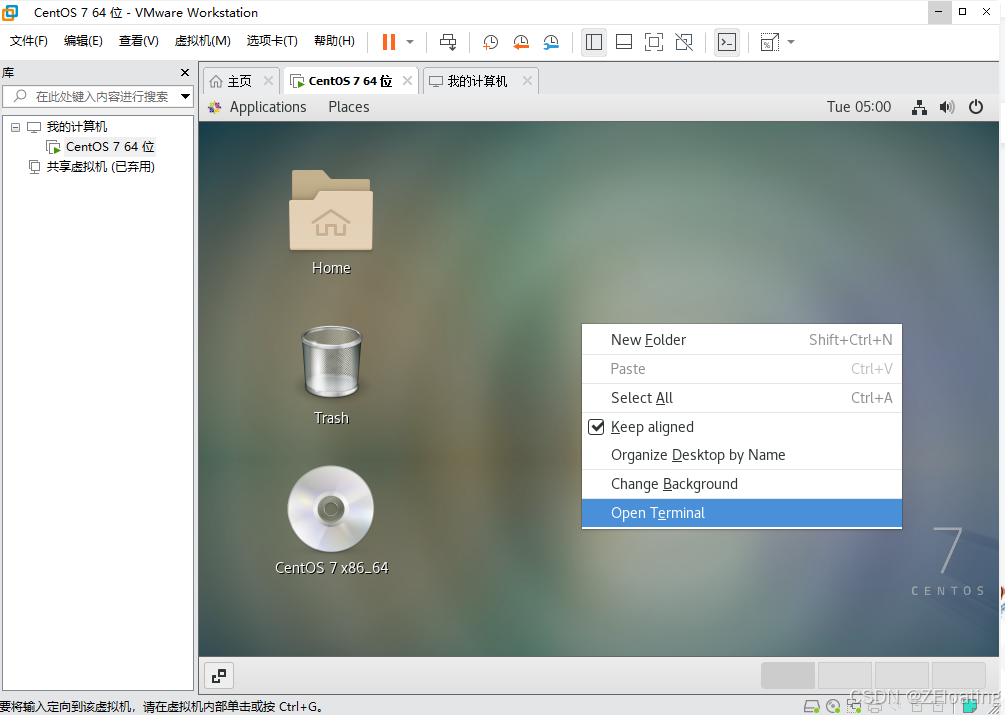
Task: Toggle Unity mode icon
Action: (684, 42)
